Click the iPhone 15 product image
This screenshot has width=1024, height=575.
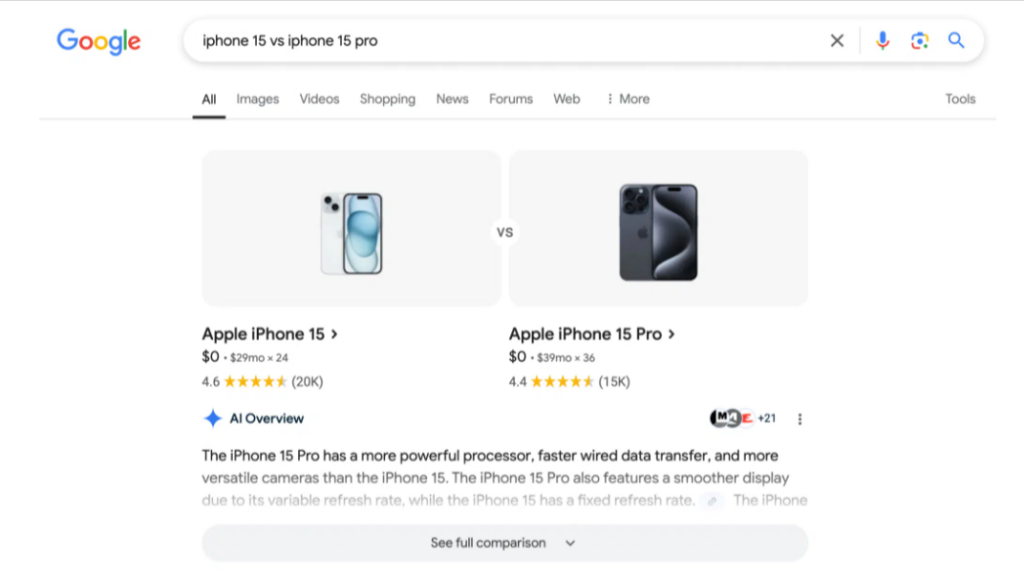click(351, 229)
